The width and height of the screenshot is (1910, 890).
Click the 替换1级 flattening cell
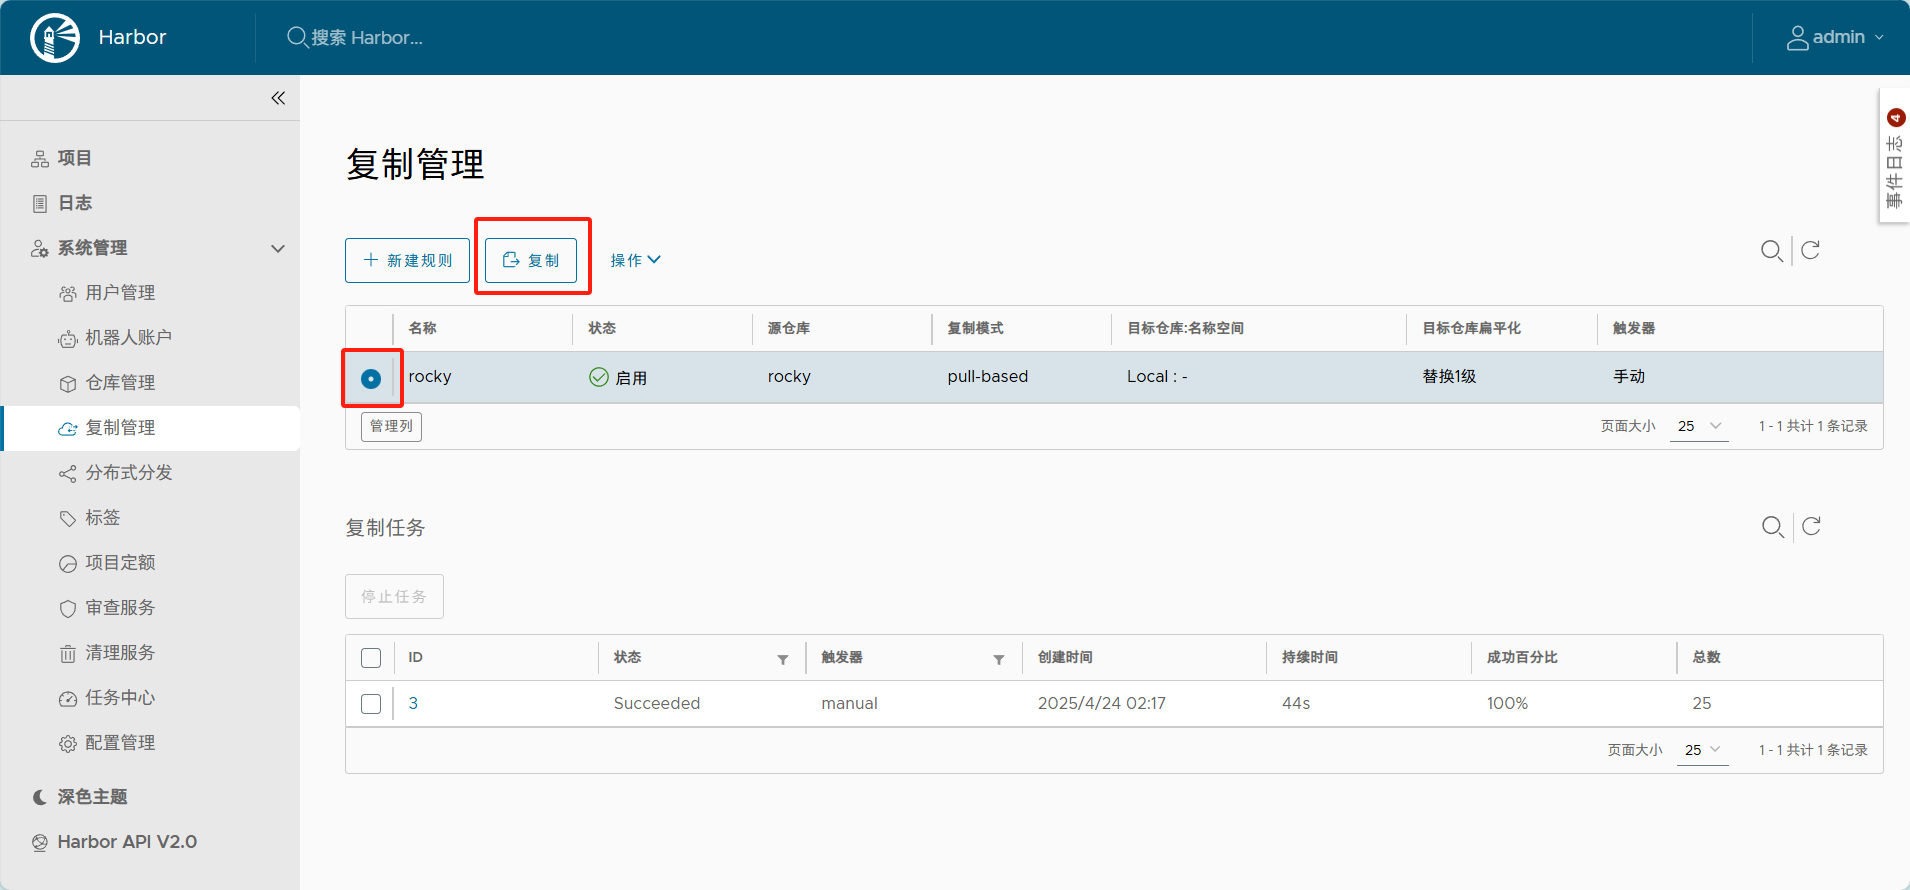pos(1450,377)
